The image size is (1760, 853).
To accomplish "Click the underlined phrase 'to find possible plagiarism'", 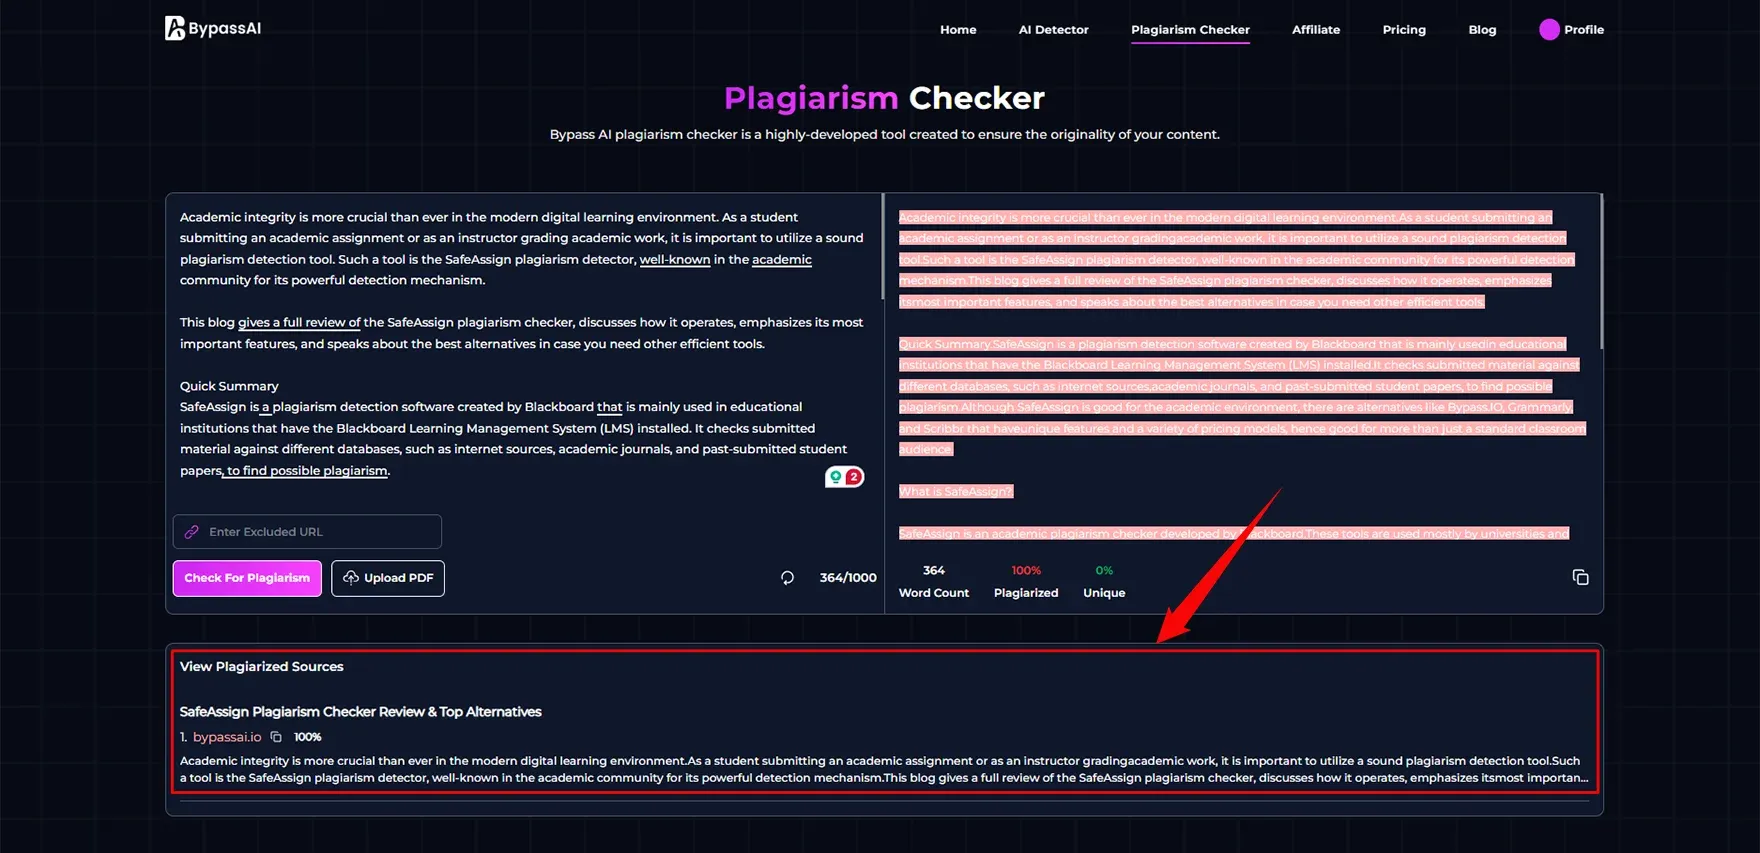I will (307, 470).
